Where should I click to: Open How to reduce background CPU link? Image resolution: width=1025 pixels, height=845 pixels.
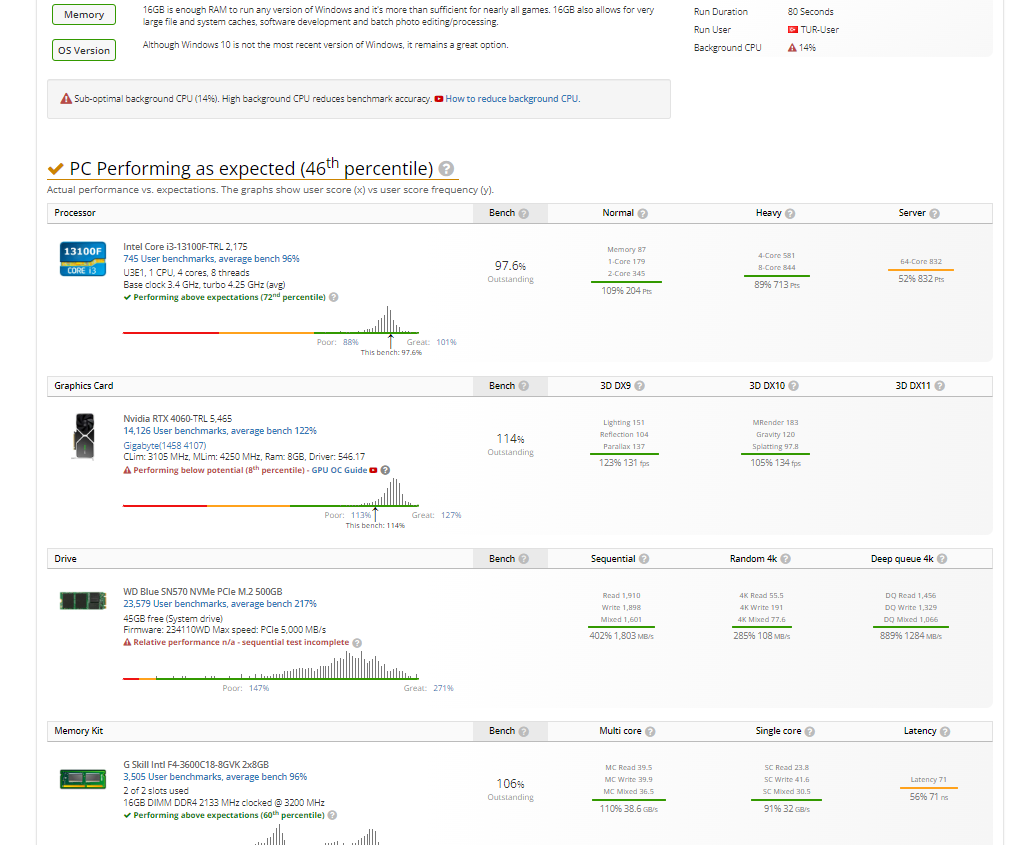[512, 99]
